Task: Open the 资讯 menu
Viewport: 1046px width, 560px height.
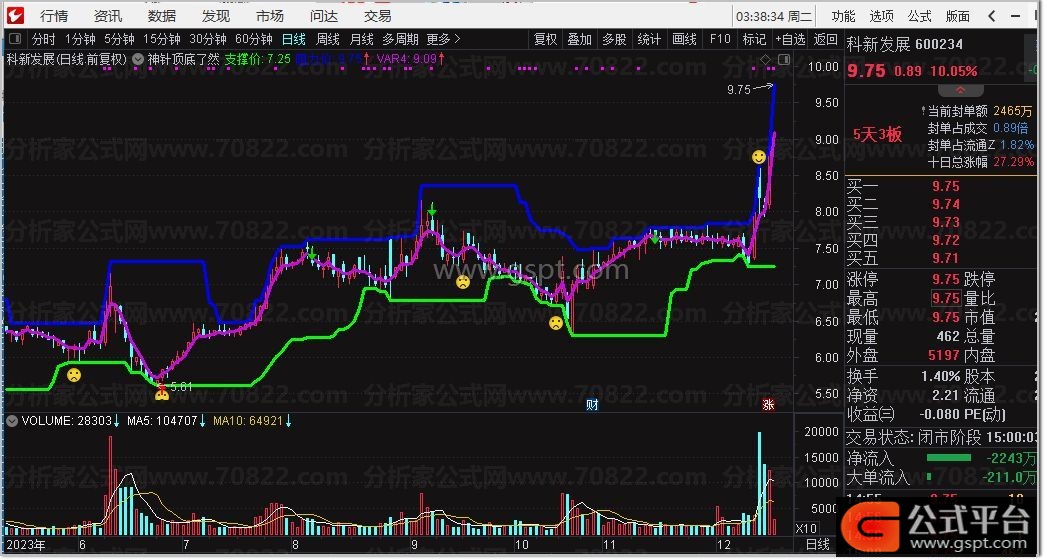Action: (x=107, y=16)
